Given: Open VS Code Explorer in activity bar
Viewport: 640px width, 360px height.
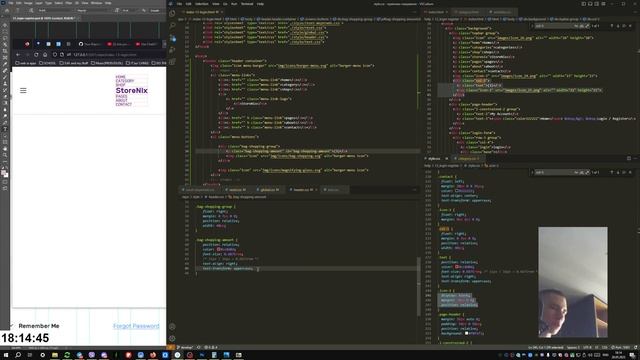Looking at the screenshot, I should 172,13.
